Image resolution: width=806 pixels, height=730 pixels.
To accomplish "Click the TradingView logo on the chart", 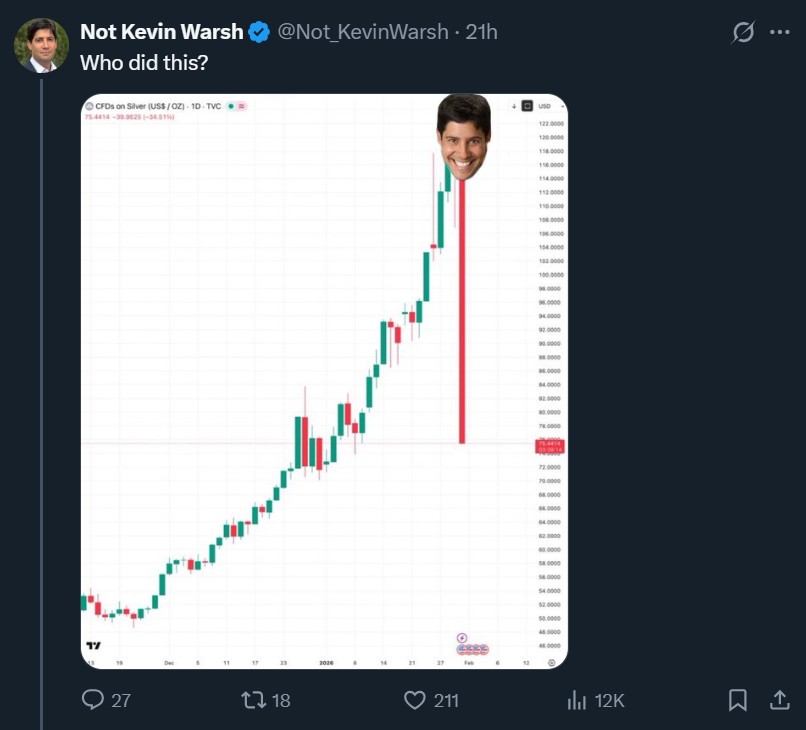I will point(93,646).
